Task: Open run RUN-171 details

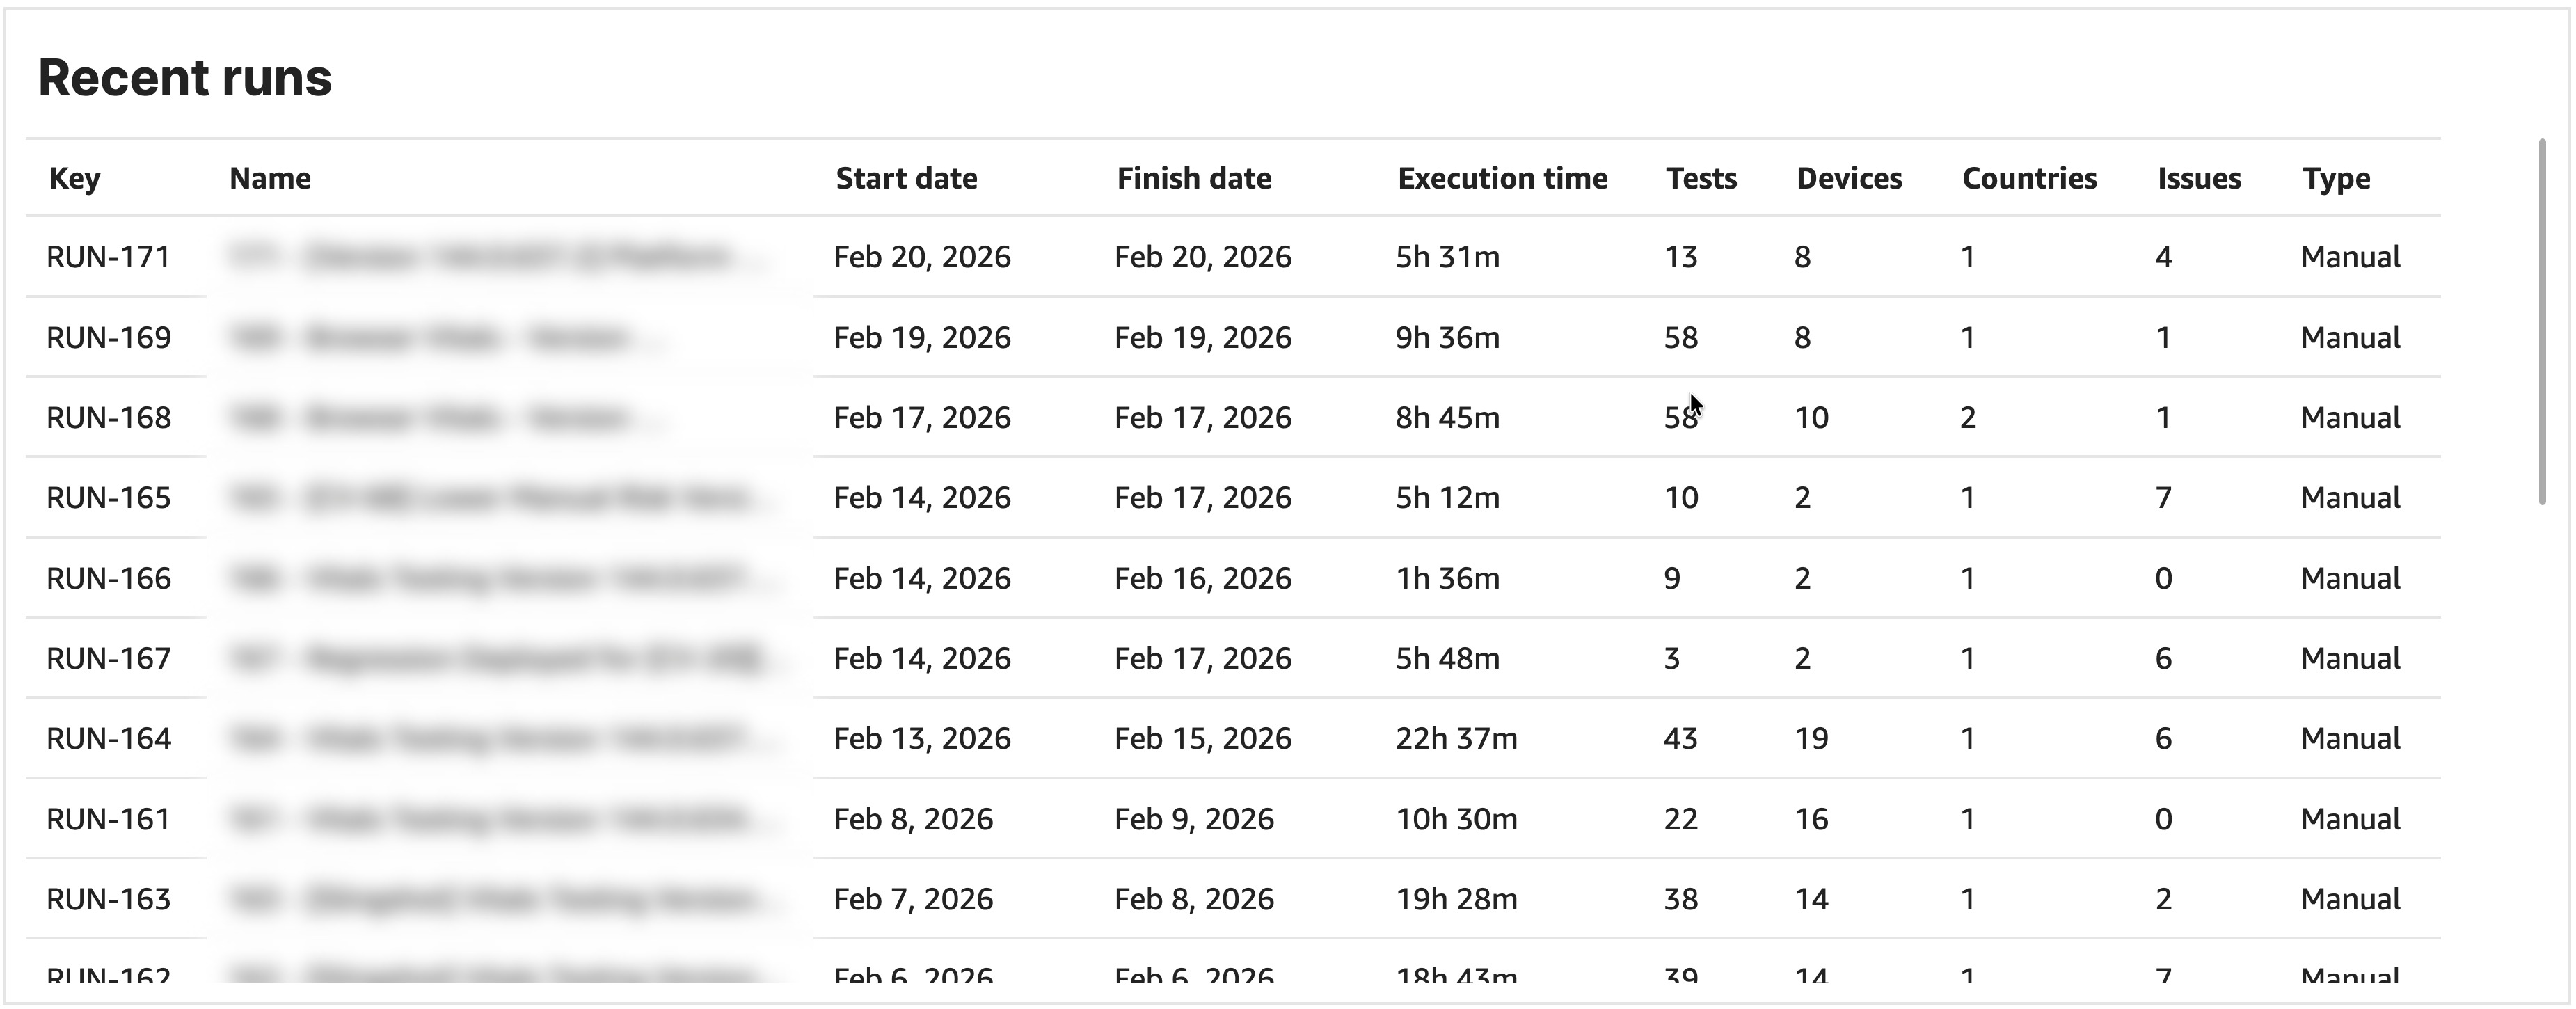Action: [108, 257]
